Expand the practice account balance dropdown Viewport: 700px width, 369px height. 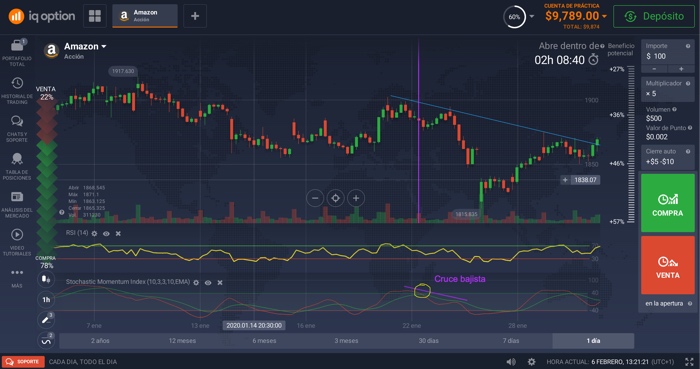click(x=604, y=16)
